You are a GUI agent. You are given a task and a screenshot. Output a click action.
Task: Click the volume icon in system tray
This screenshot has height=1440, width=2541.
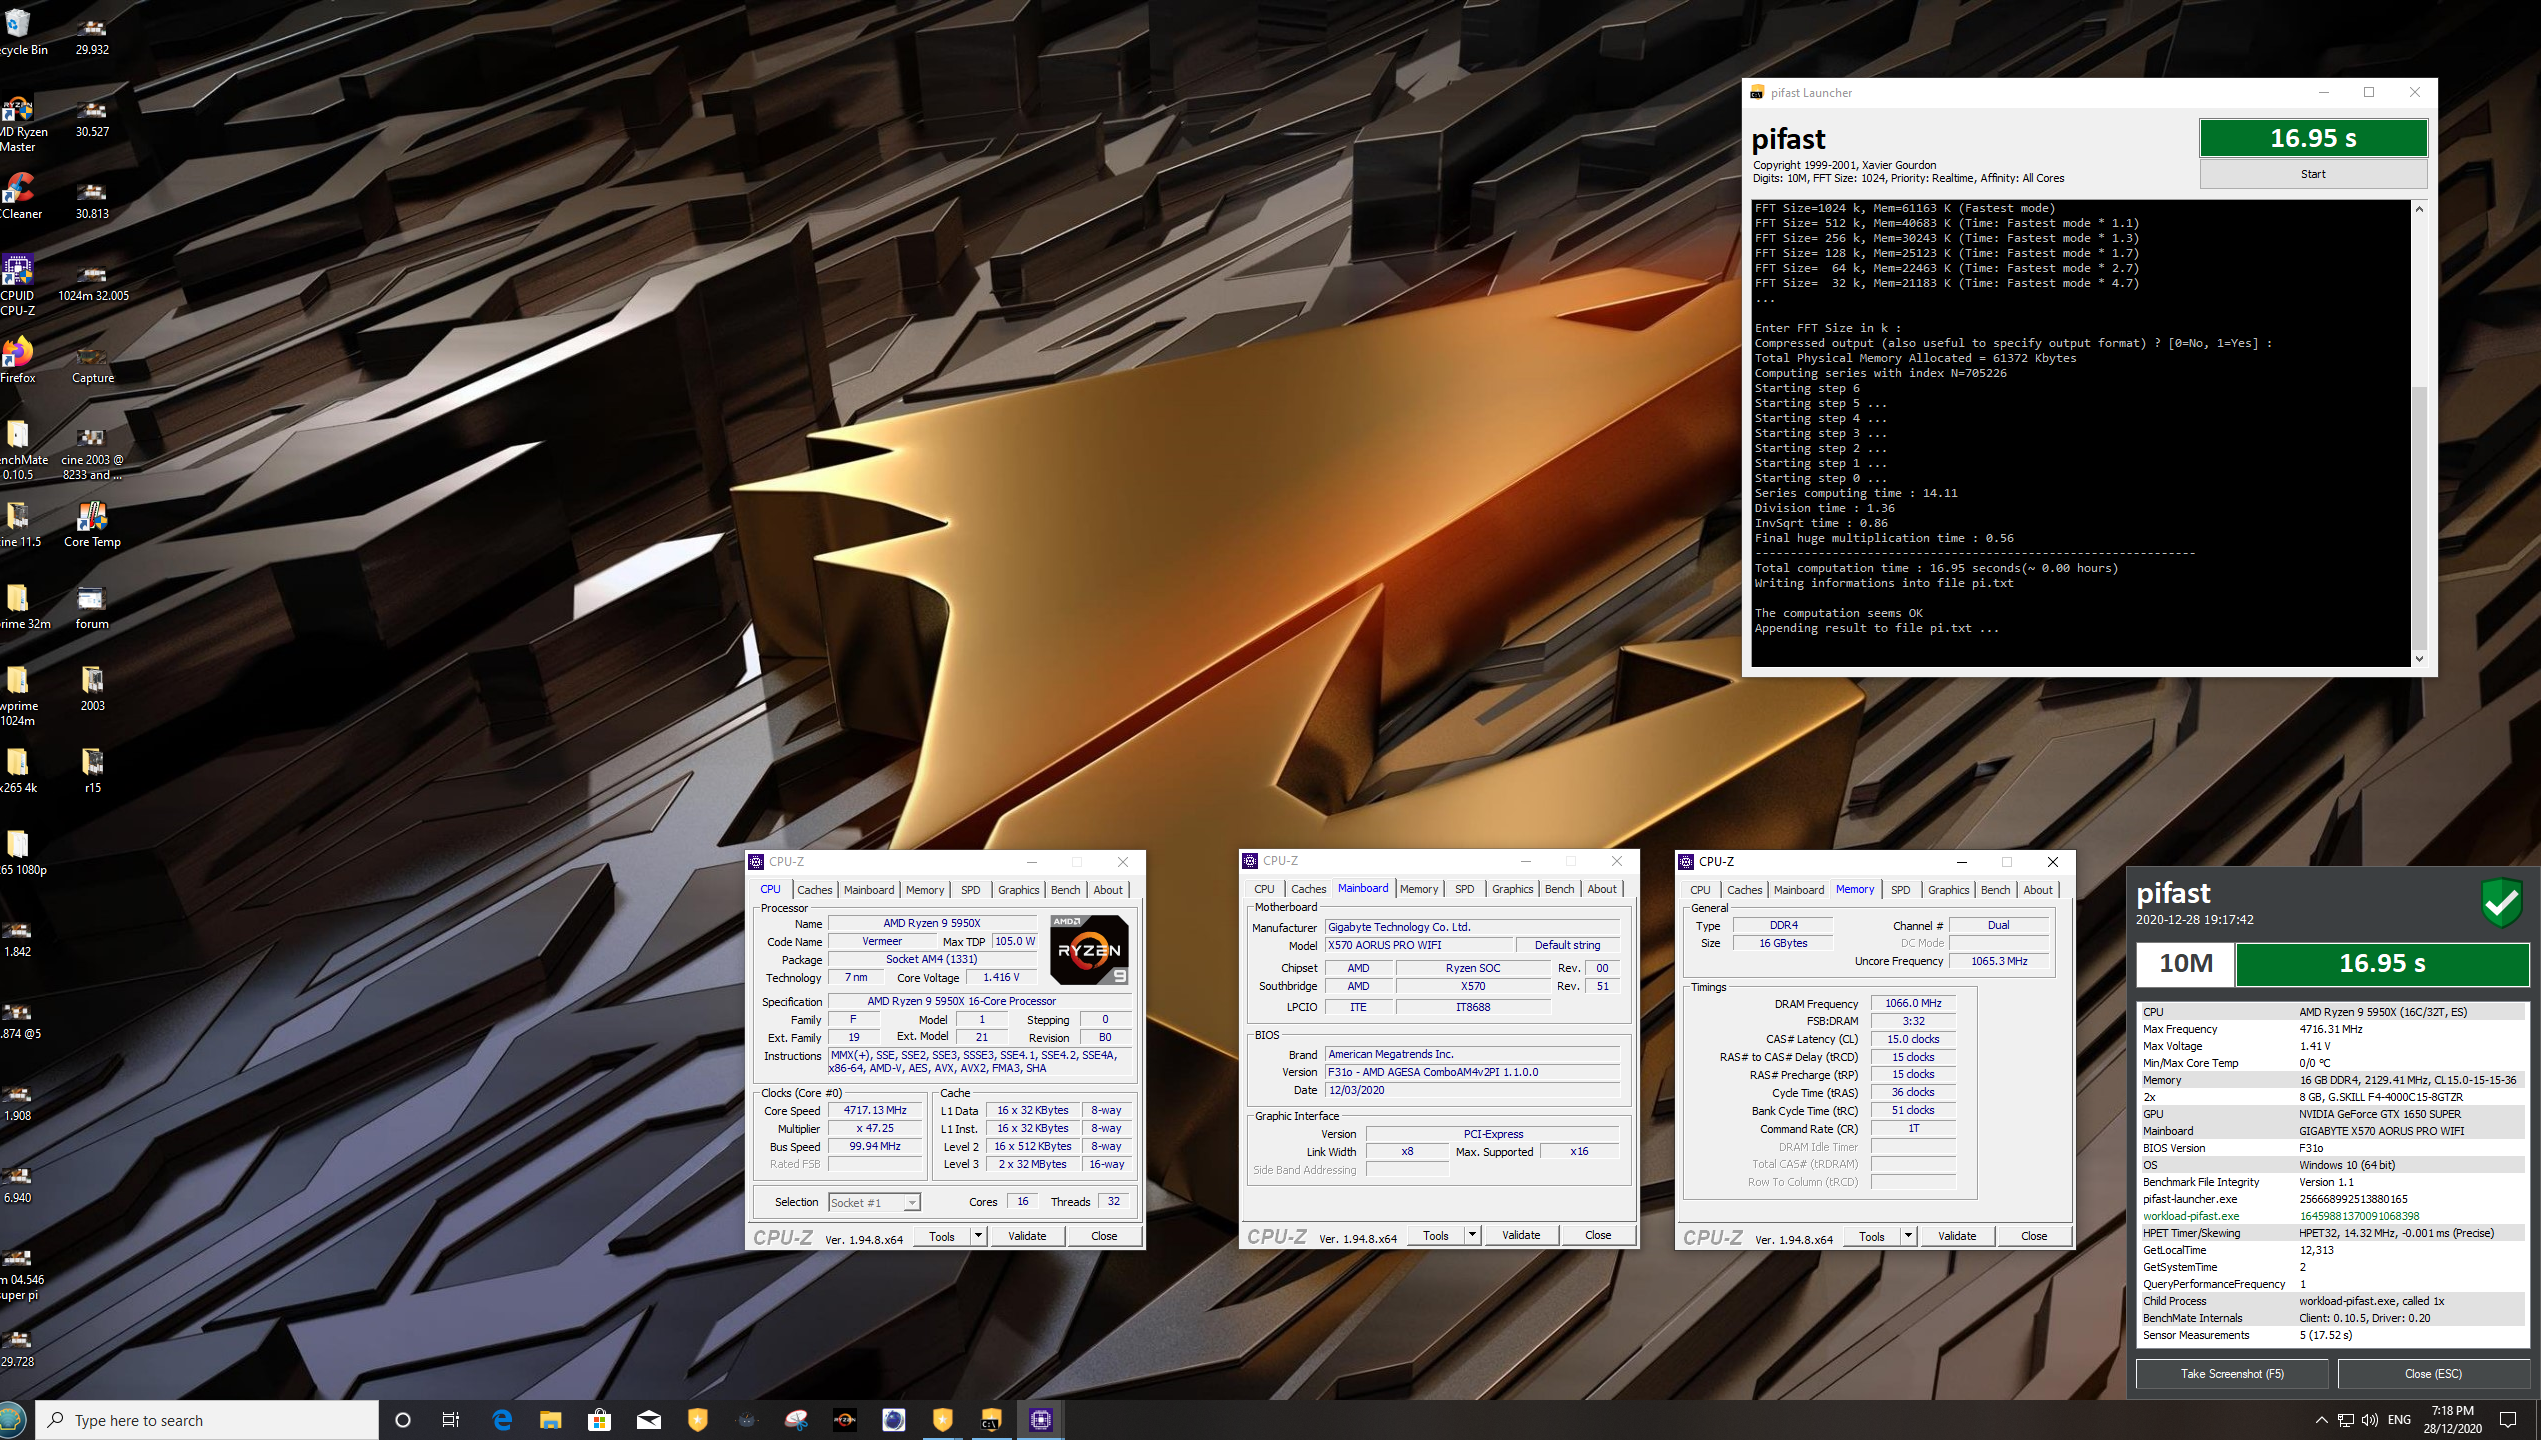[2369, 1420]
